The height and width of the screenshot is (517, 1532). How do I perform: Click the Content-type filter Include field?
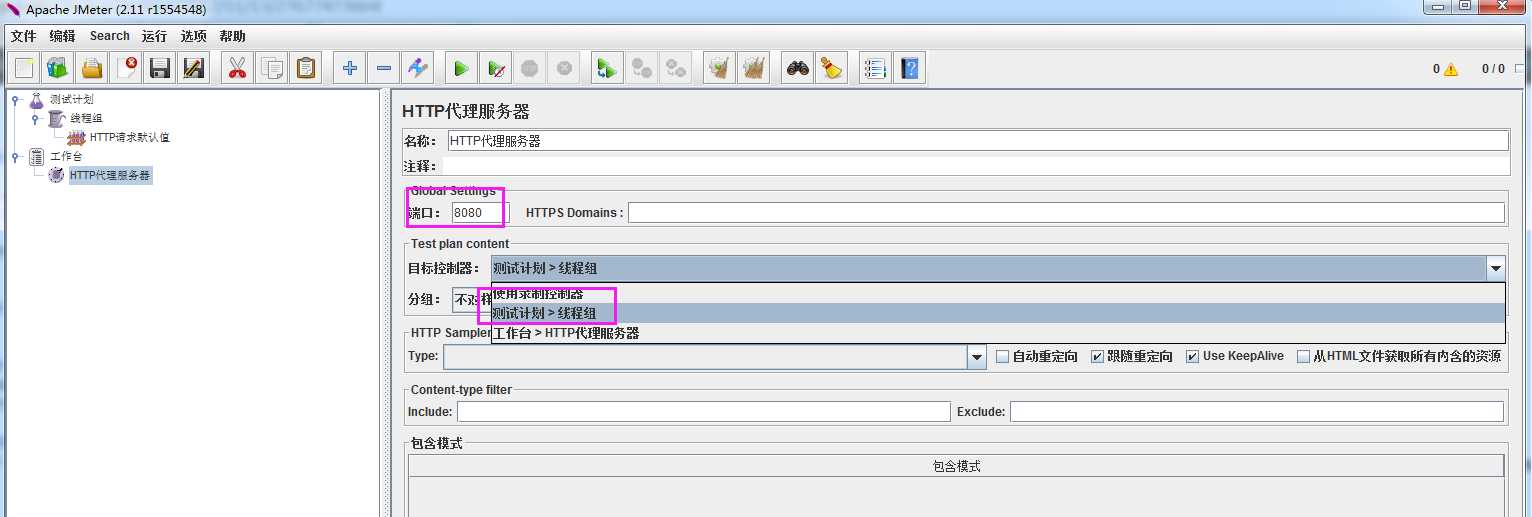tap(704, 412)
